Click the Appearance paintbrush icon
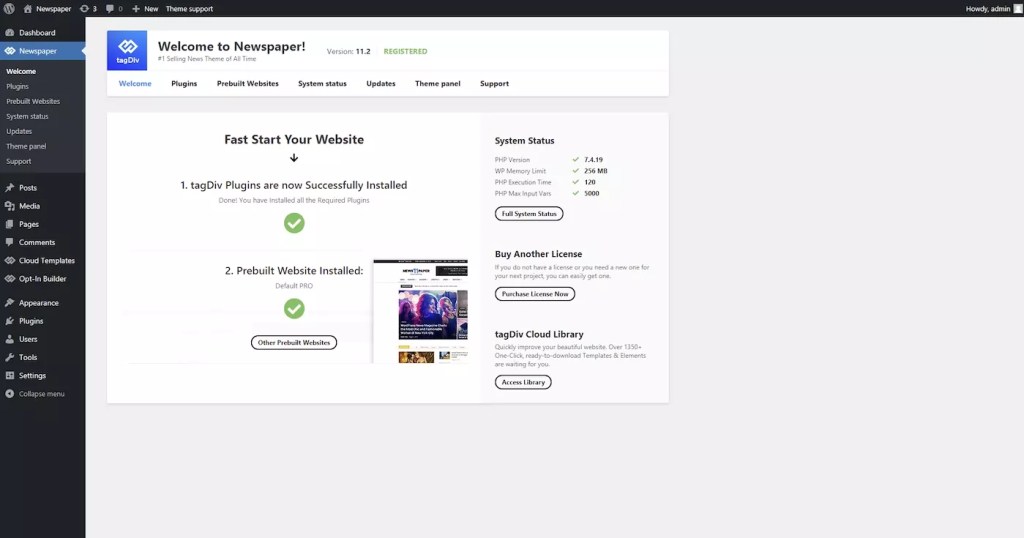Image resolution: width=1024 pixels, height=538 pixels. [10, 303]
